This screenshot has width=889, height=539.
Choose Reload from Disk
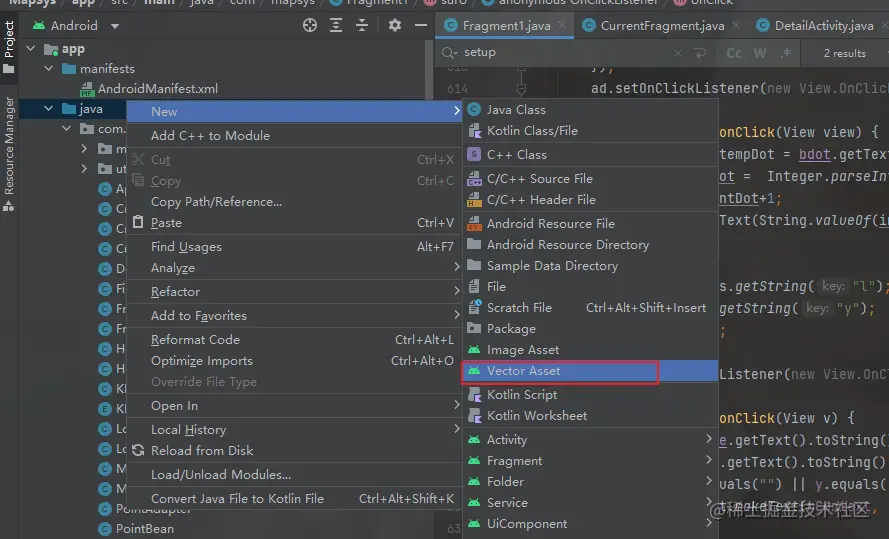[x=294, y=451]
